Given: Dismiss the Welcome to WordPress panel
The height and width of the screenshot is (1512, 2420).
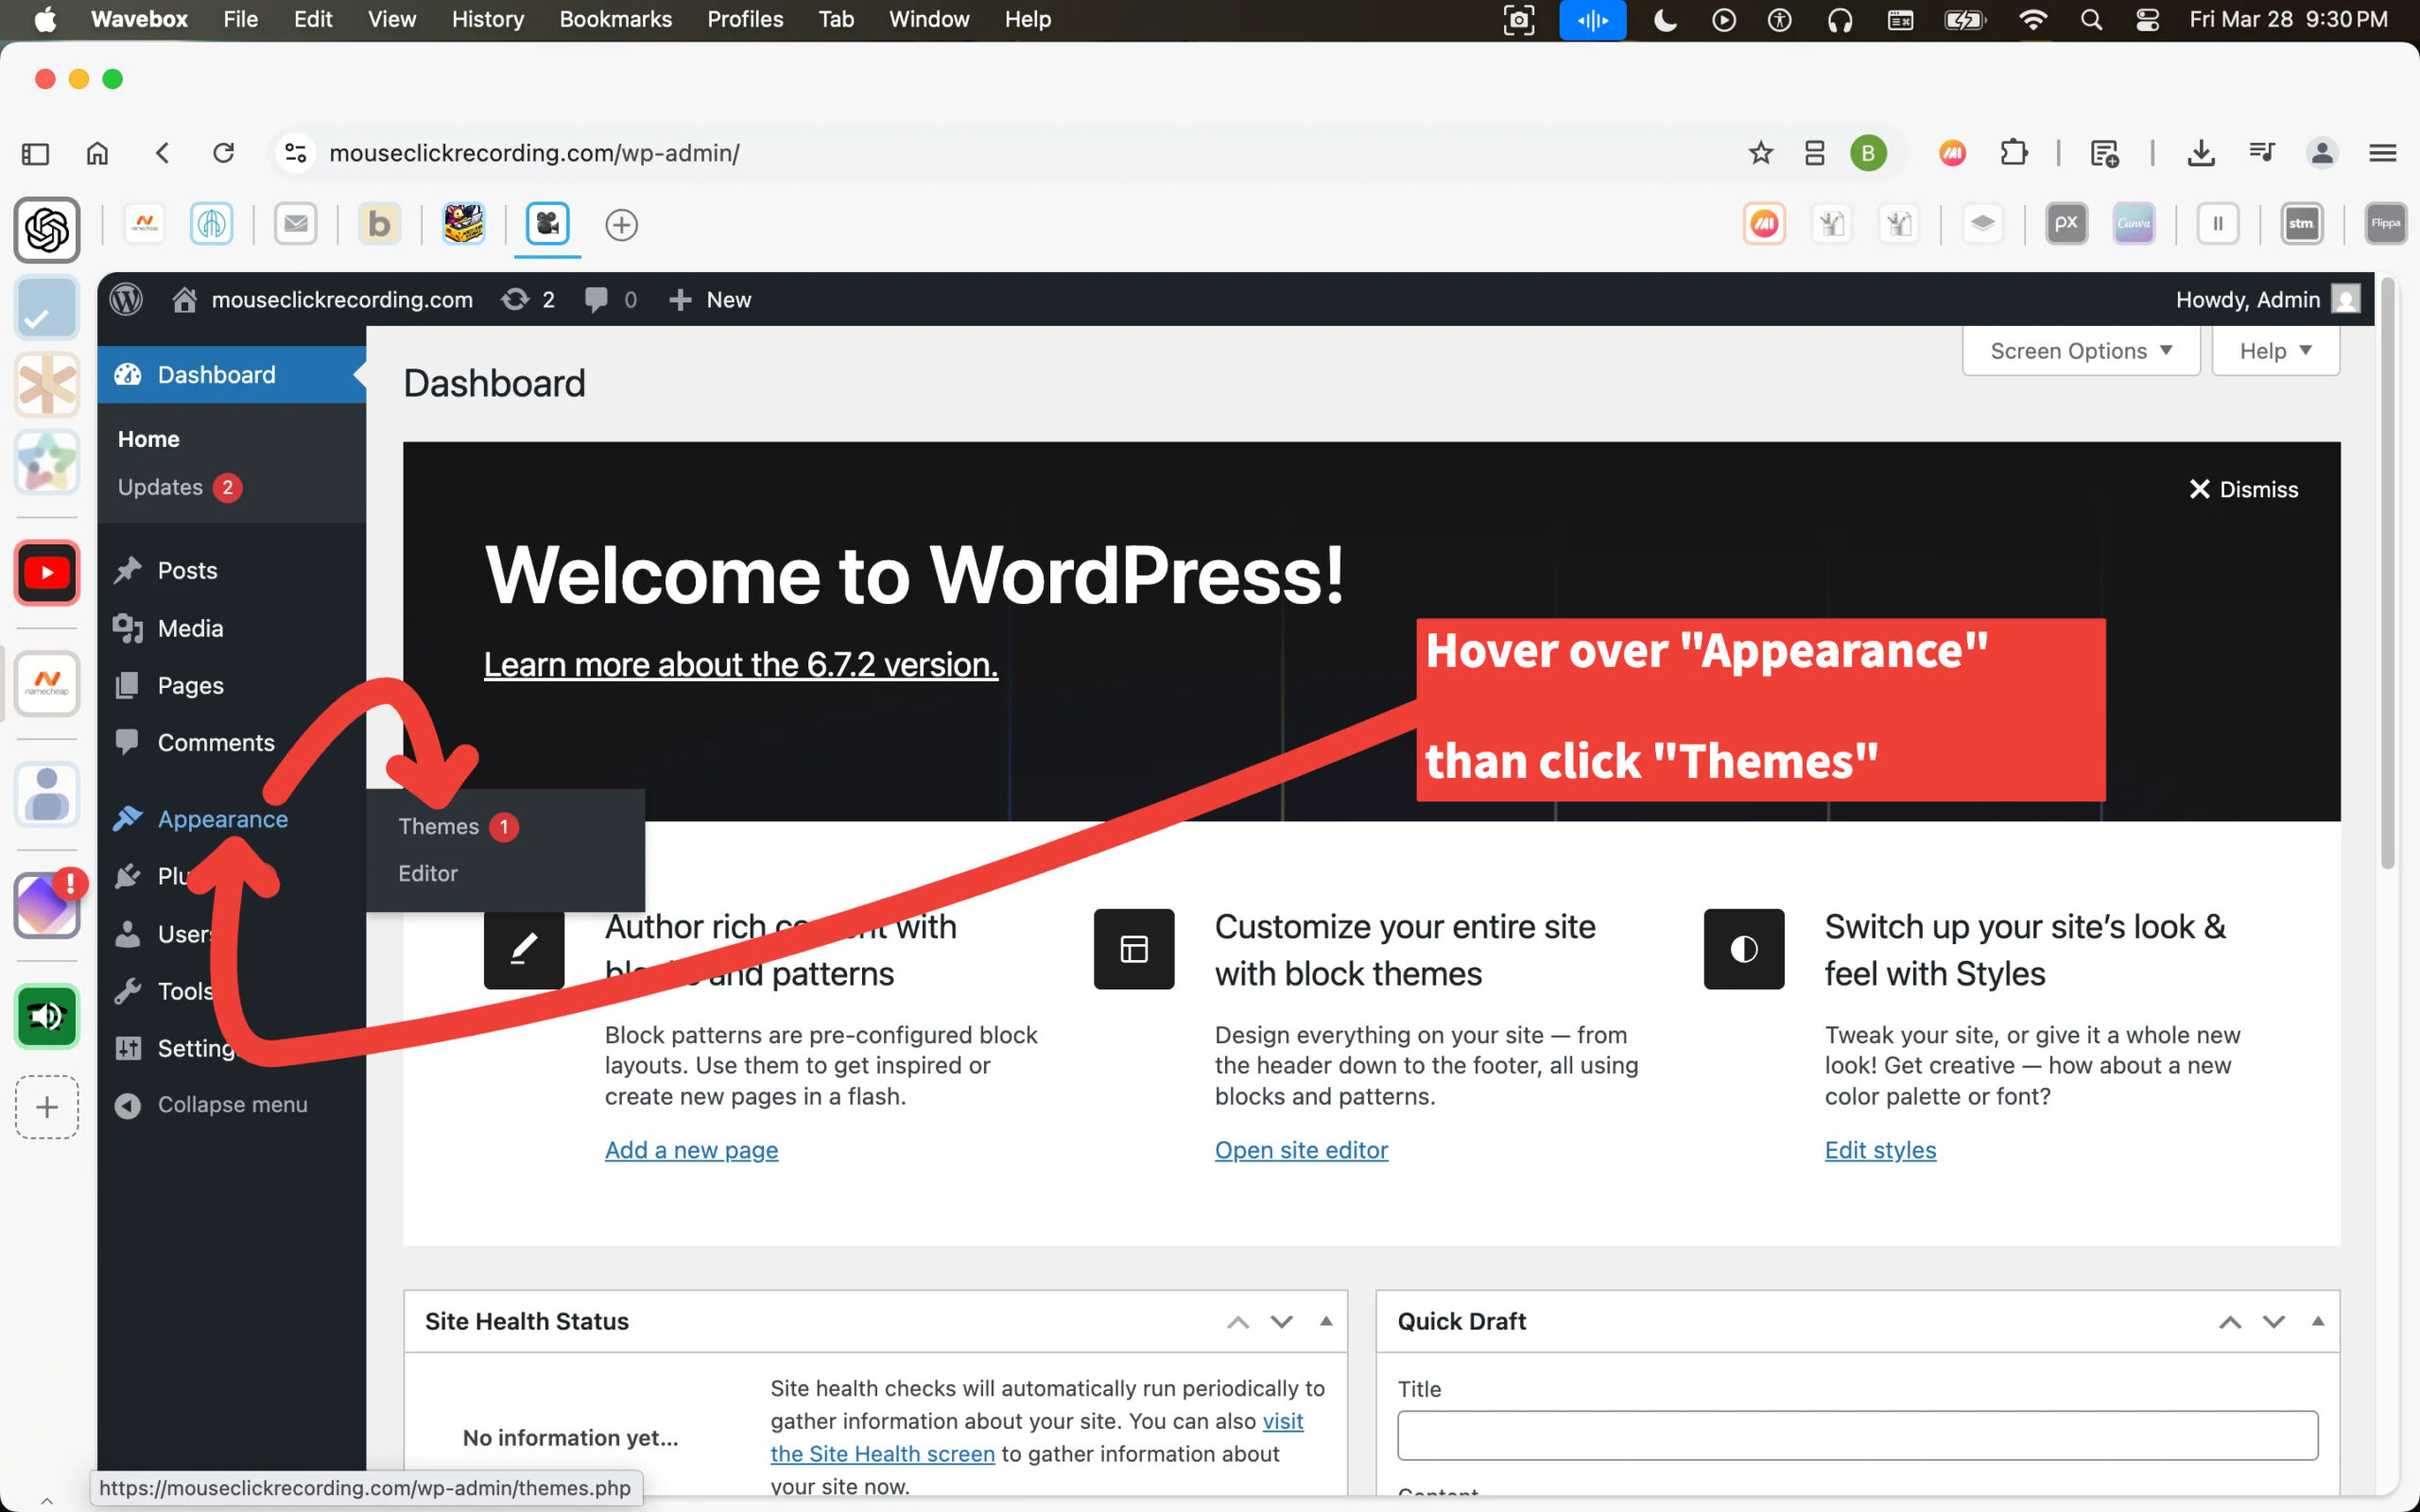Looking at the screenshot, I should [2243, 489].
